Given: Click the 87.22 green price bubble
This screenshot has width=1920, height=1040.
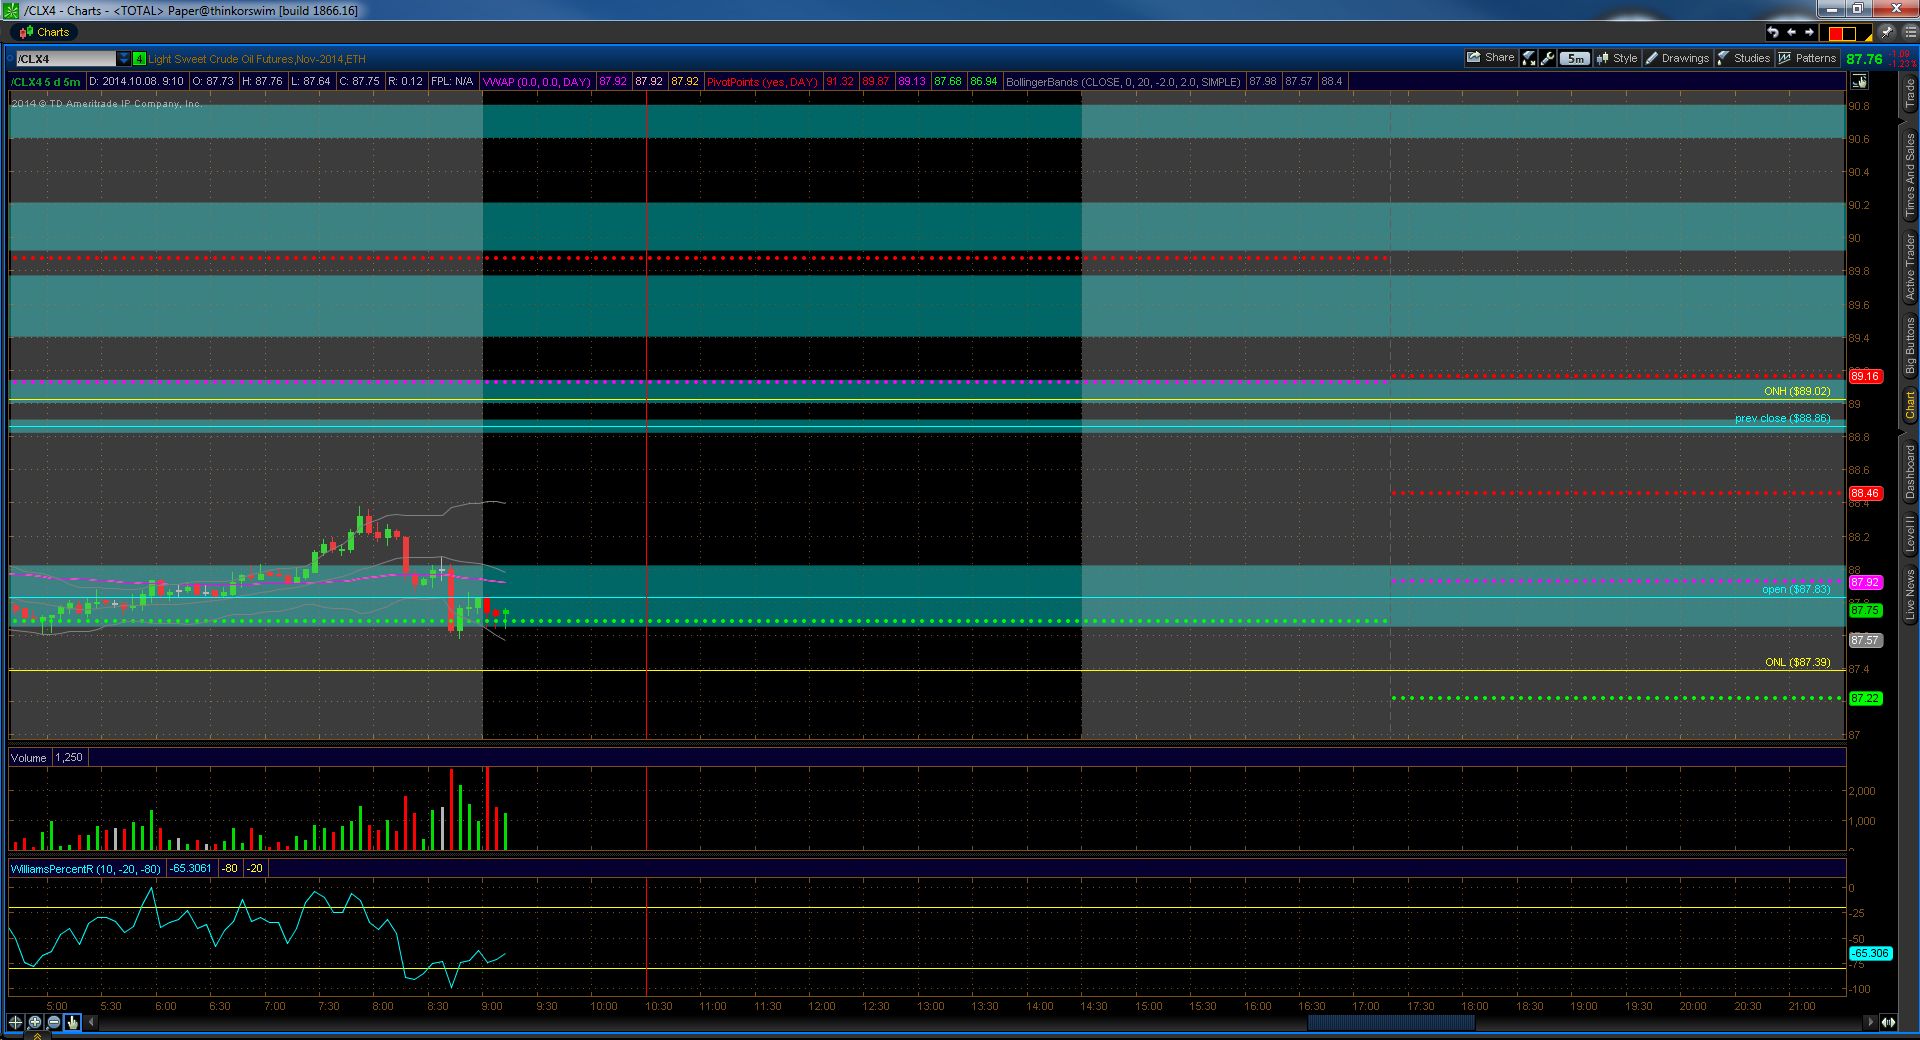Looking at the screenshot, I should tap(1865, 699).
